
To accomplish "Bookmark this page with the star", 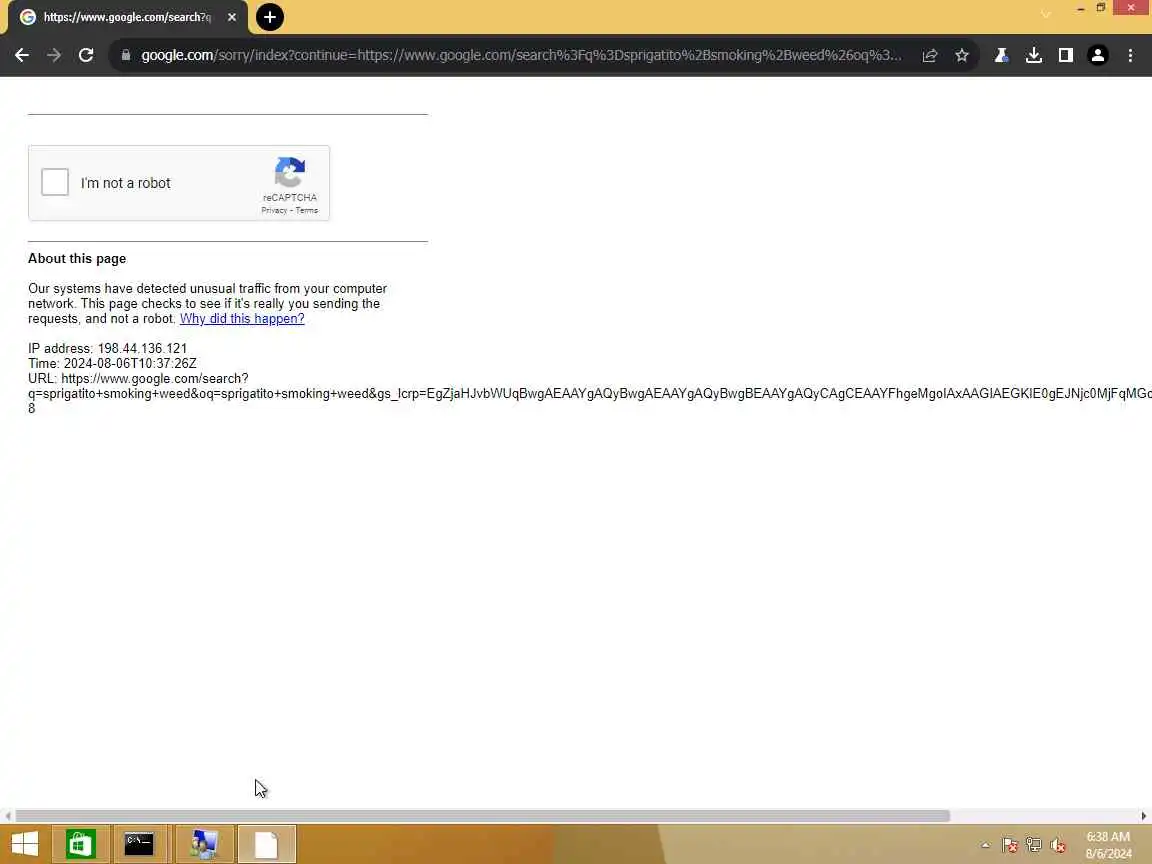I will click(962, 55).
